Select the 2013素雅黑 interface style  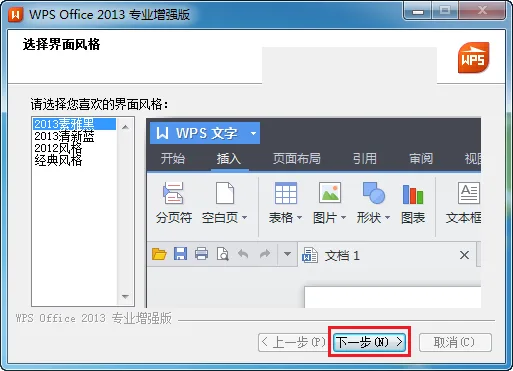pos(74,124)
